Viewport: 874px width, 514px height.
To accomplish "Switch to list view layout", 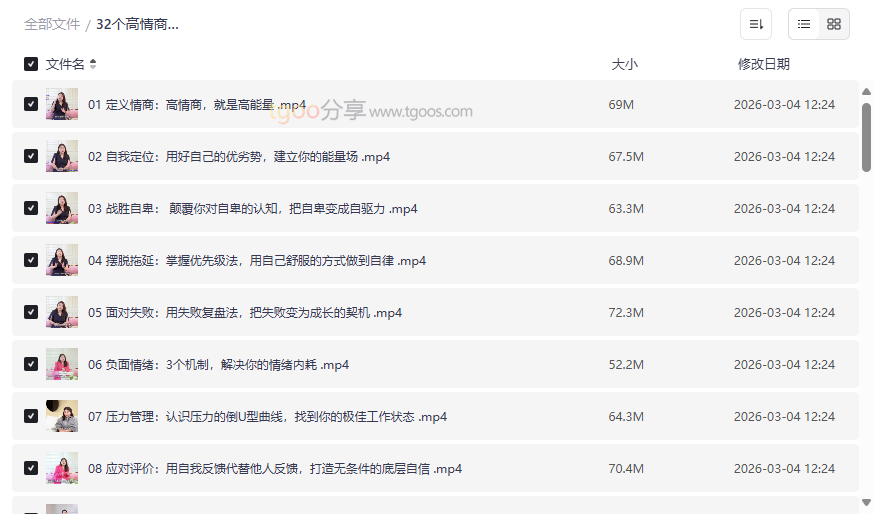I will pos(804,24).
